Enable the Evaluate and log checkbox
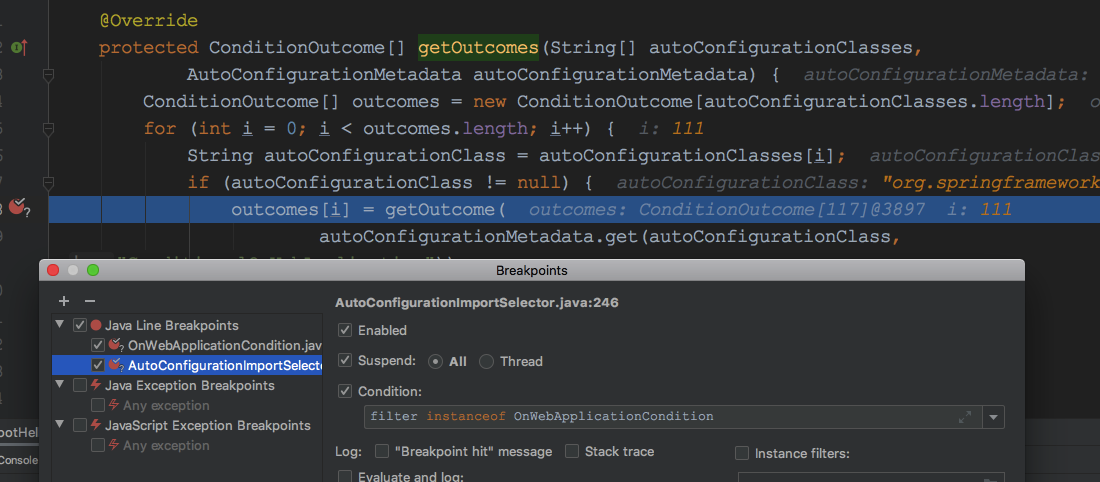The height and width of the screenshot is (482, 1100). (345, 476)
